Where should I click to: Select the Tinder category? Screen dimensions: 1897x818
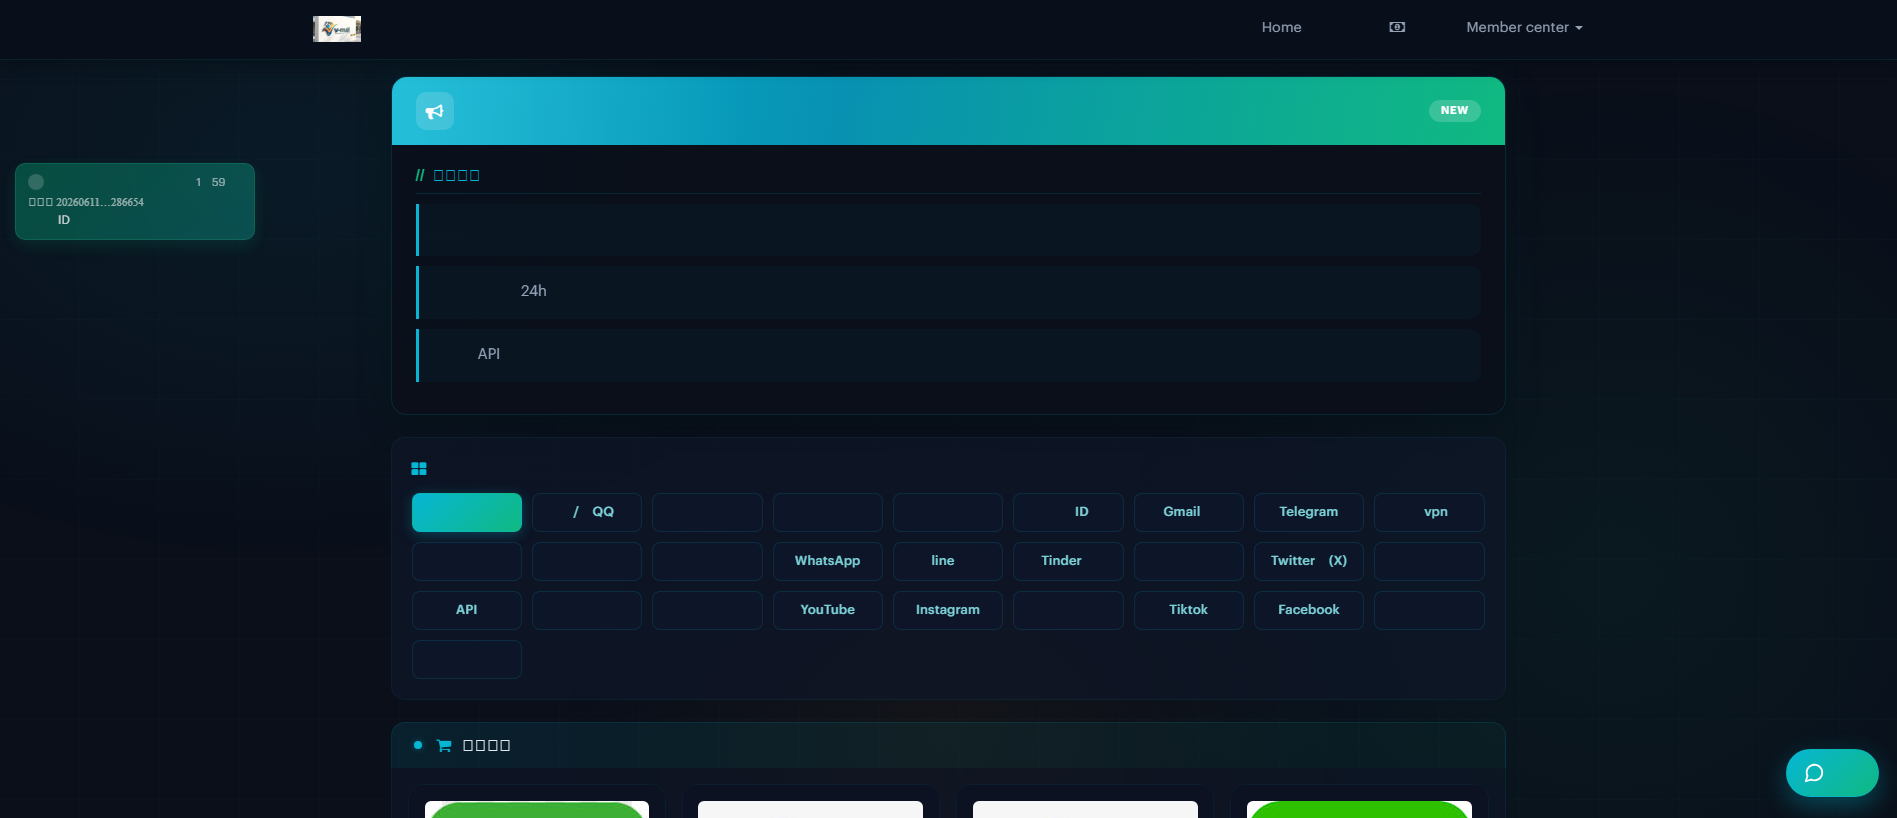1068,561
